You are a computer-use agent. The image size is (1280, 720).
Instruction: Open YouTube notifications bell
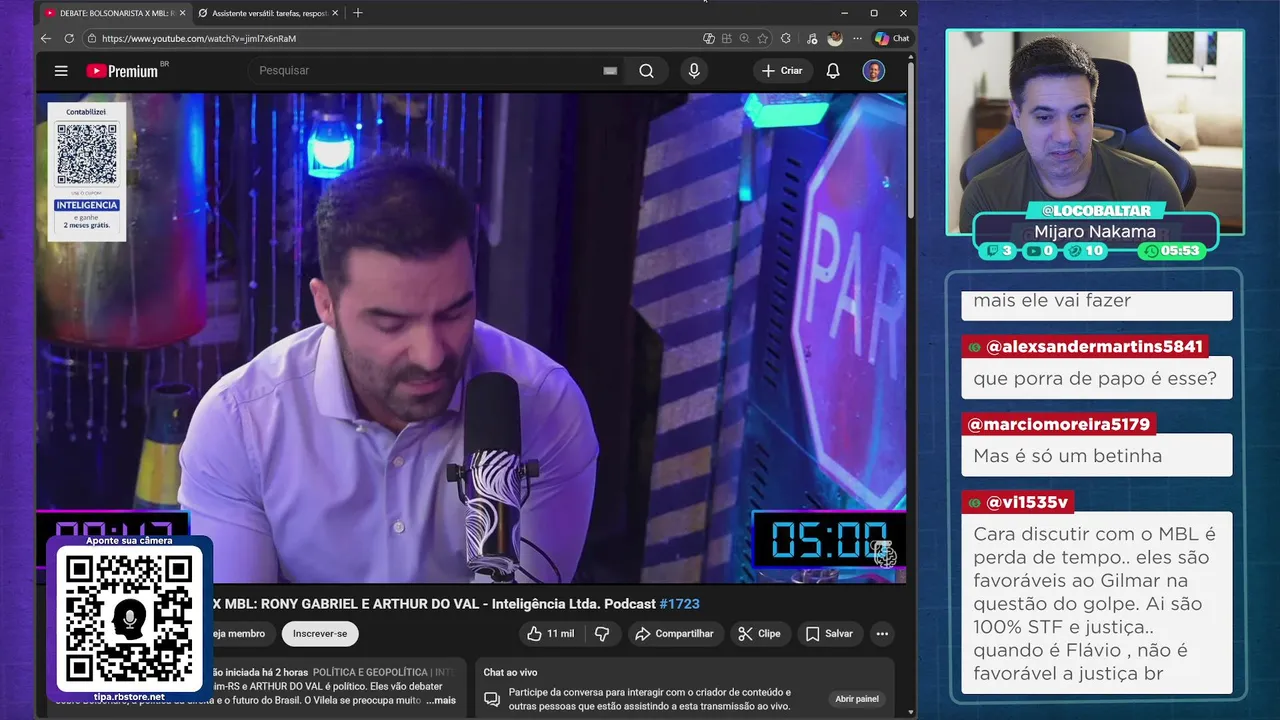(833, 71)
